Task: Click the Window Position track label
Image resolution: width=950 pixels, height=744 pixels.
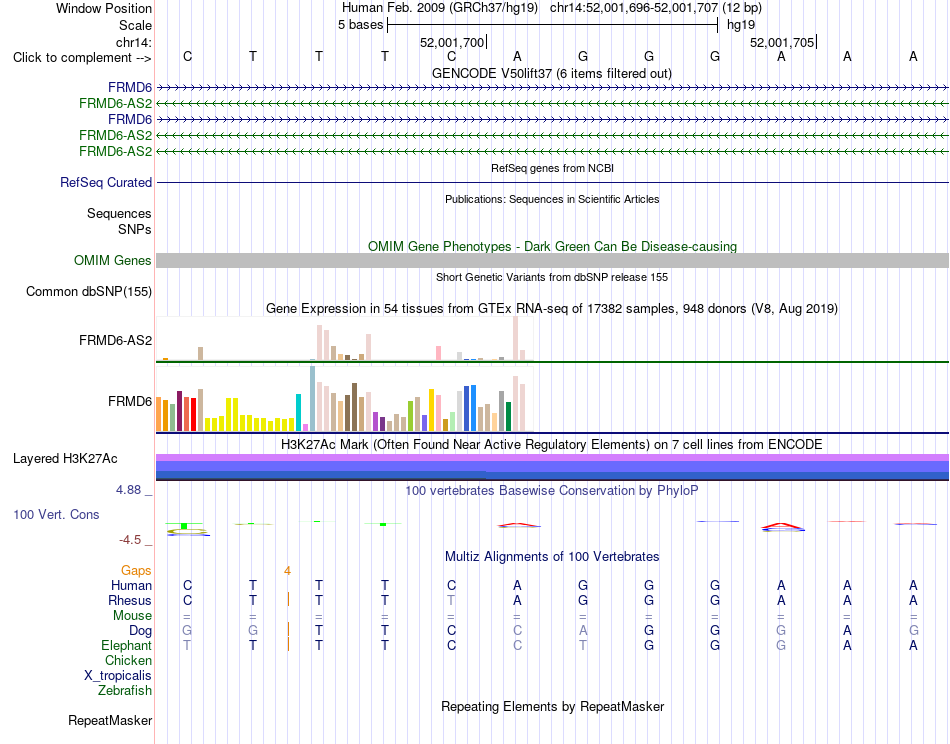Action: pyautogui.click(x=104, y=8)
